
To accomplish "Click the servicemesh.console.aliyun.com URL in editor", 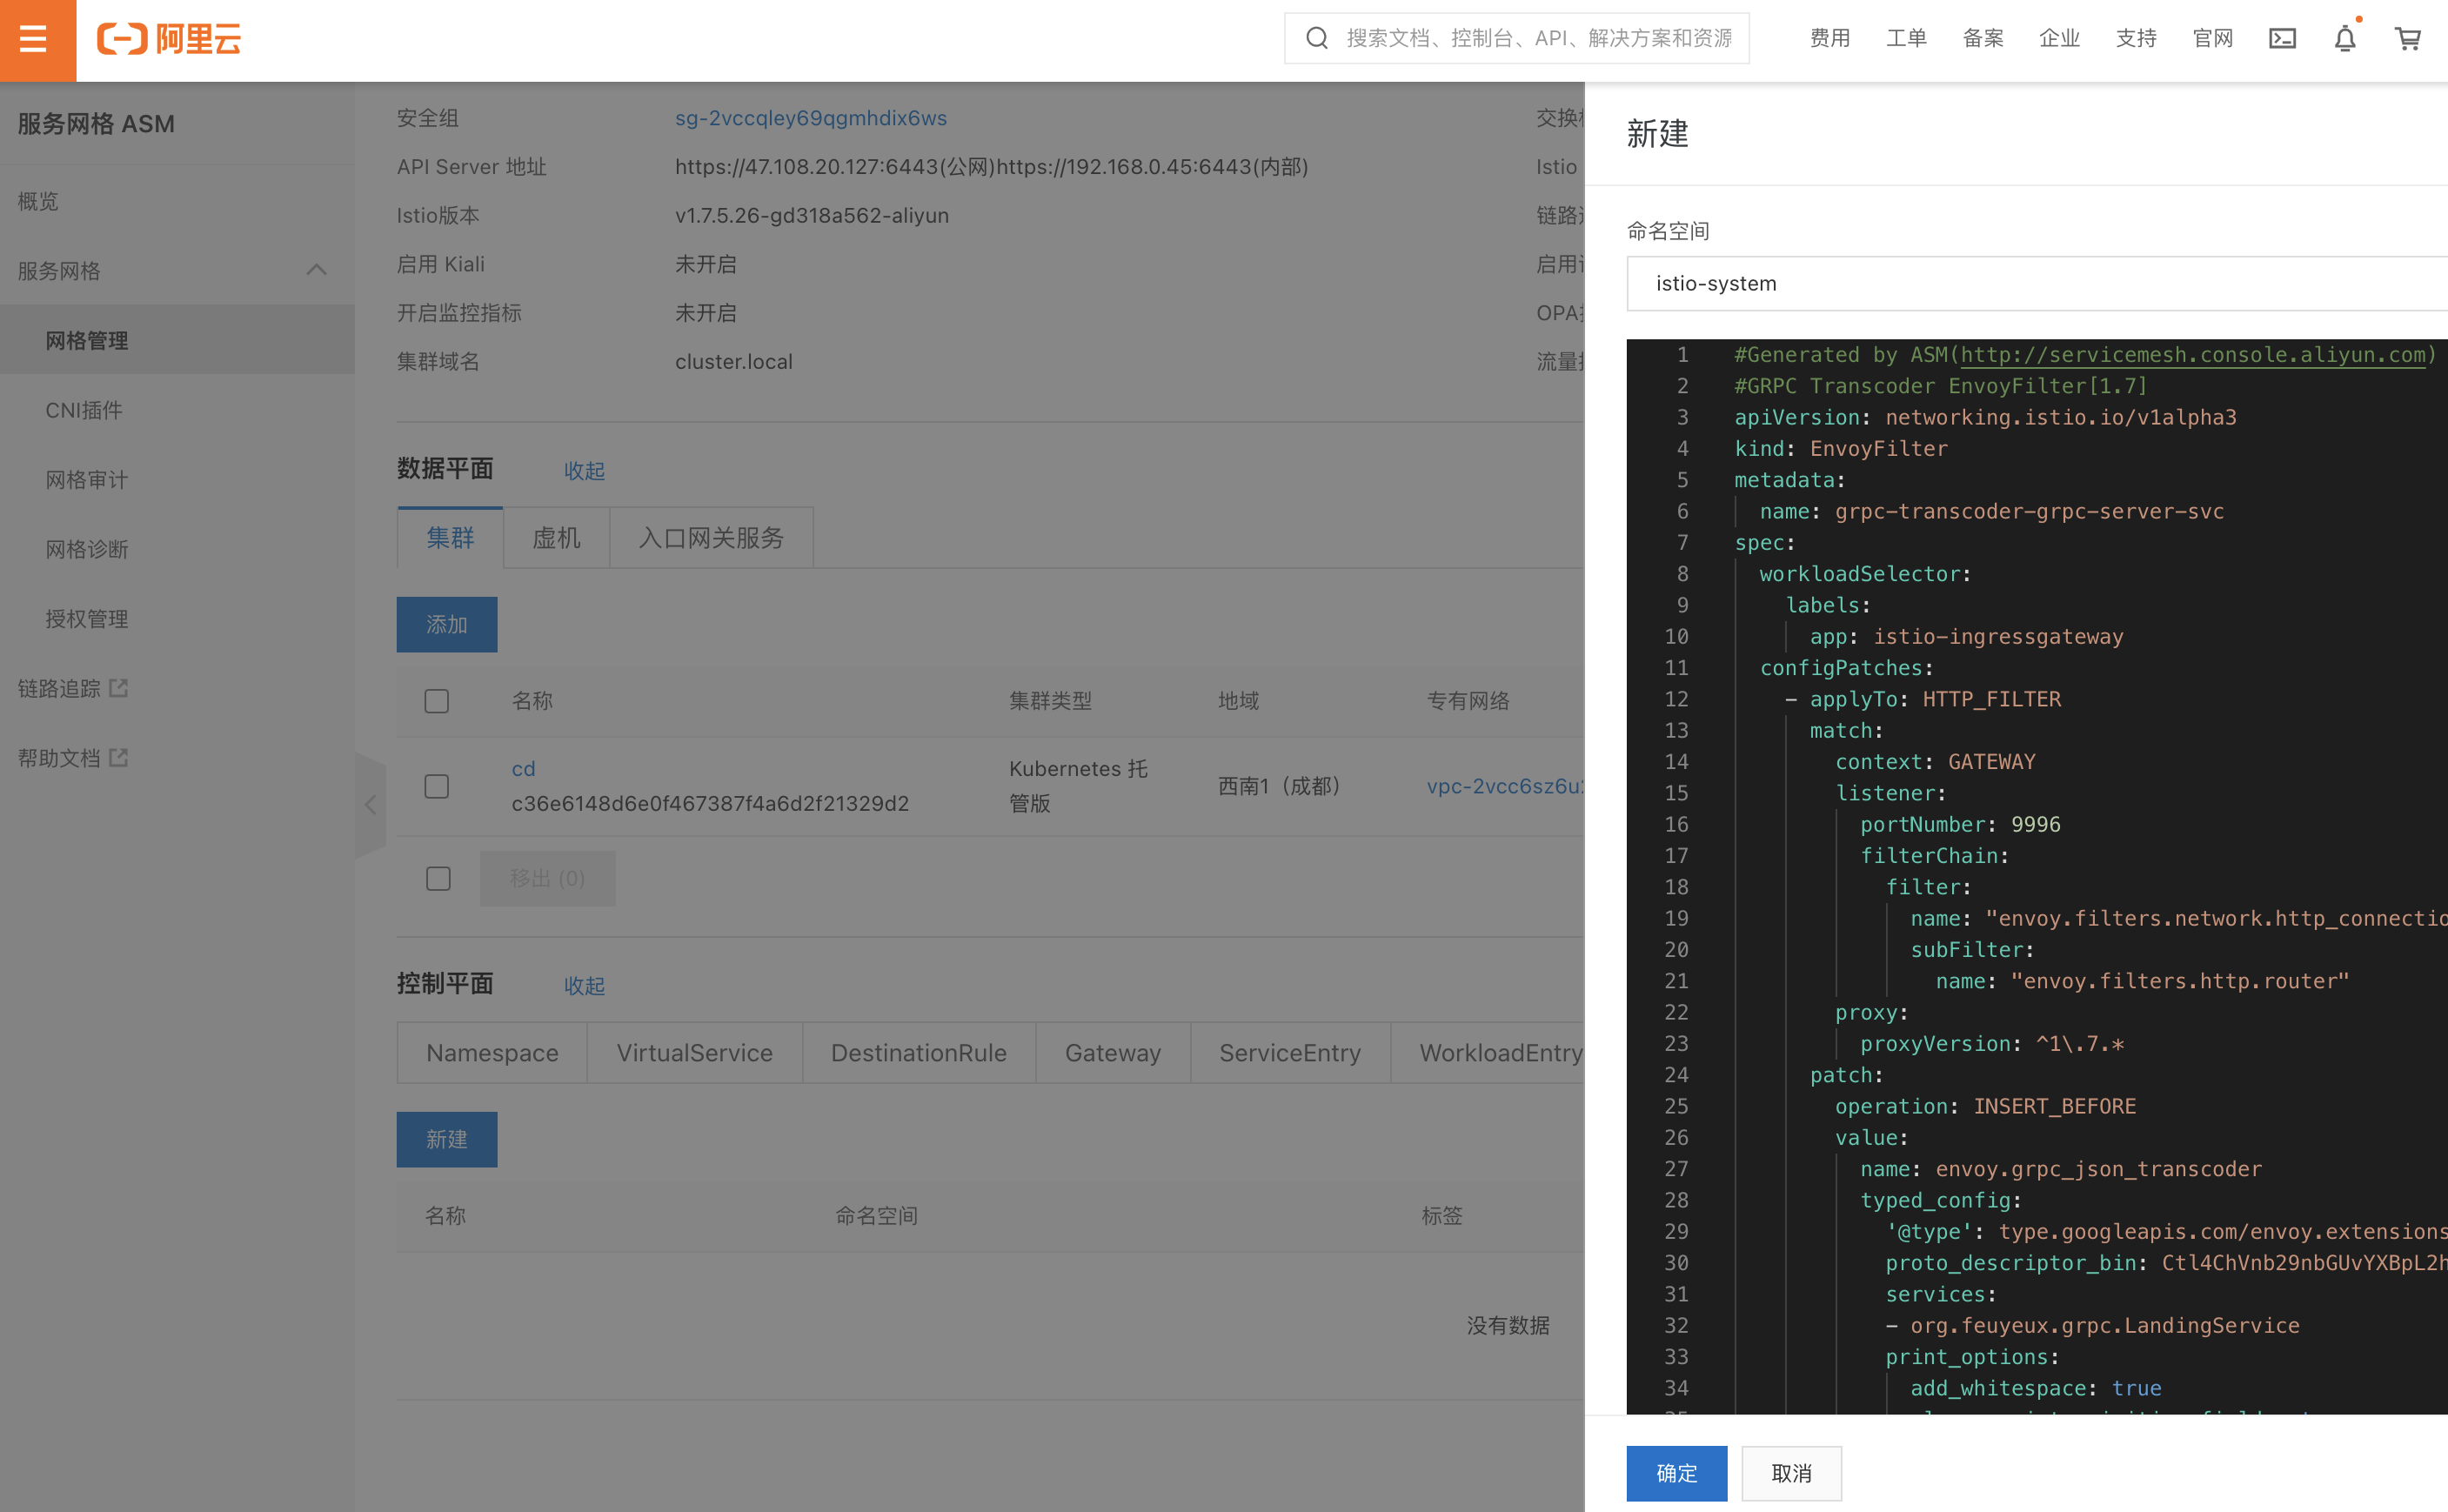I will click(2193, 355).
